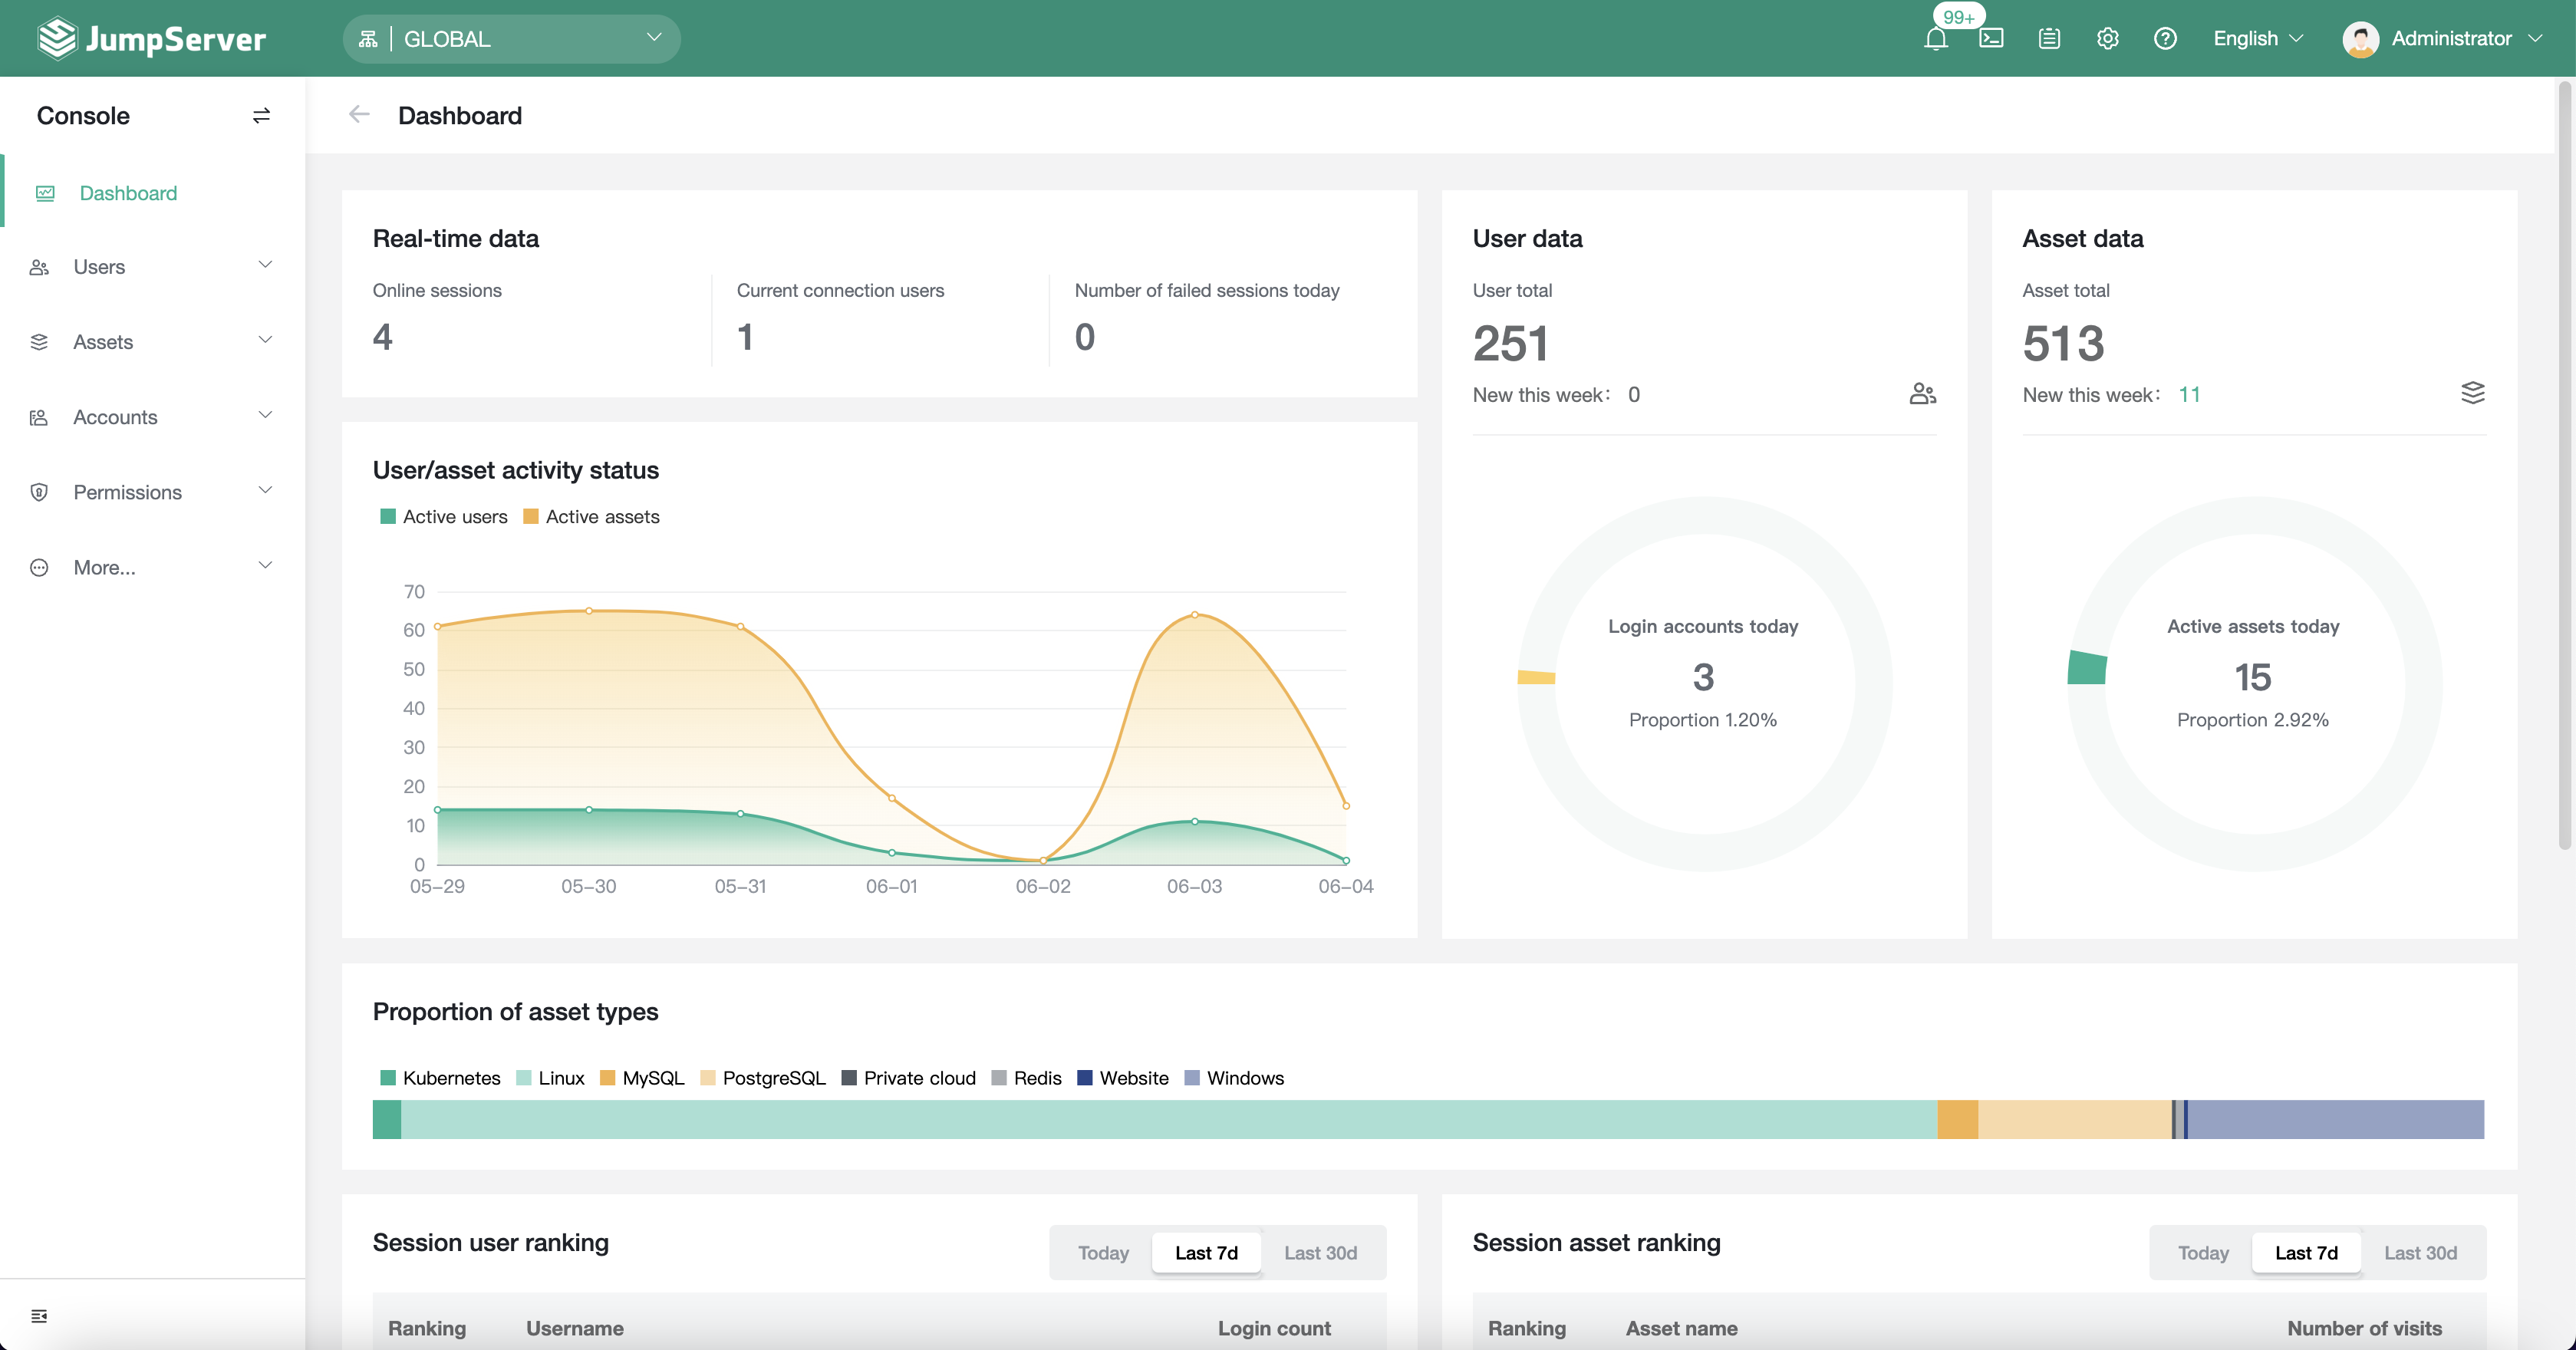Select Last 30d in Session asset ranking

[x=2420, y=1253]
